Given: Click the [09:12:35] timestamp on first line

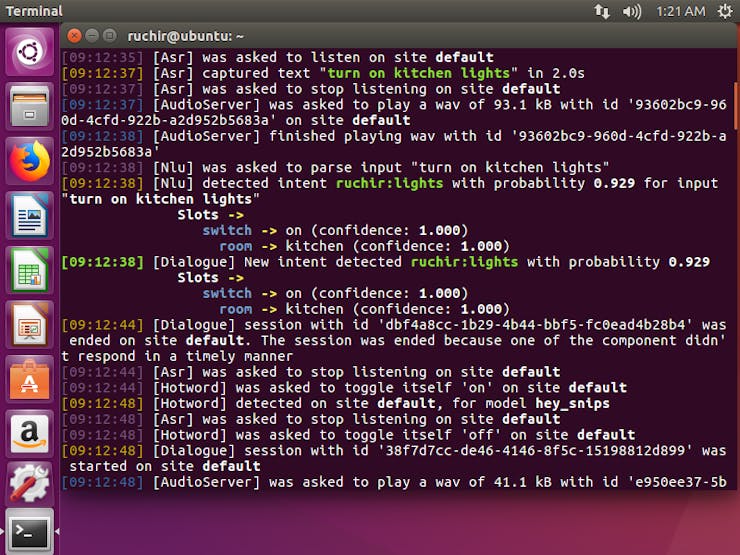Looking at the screenshot, I should pyautogui.click(x=102, y=58).
